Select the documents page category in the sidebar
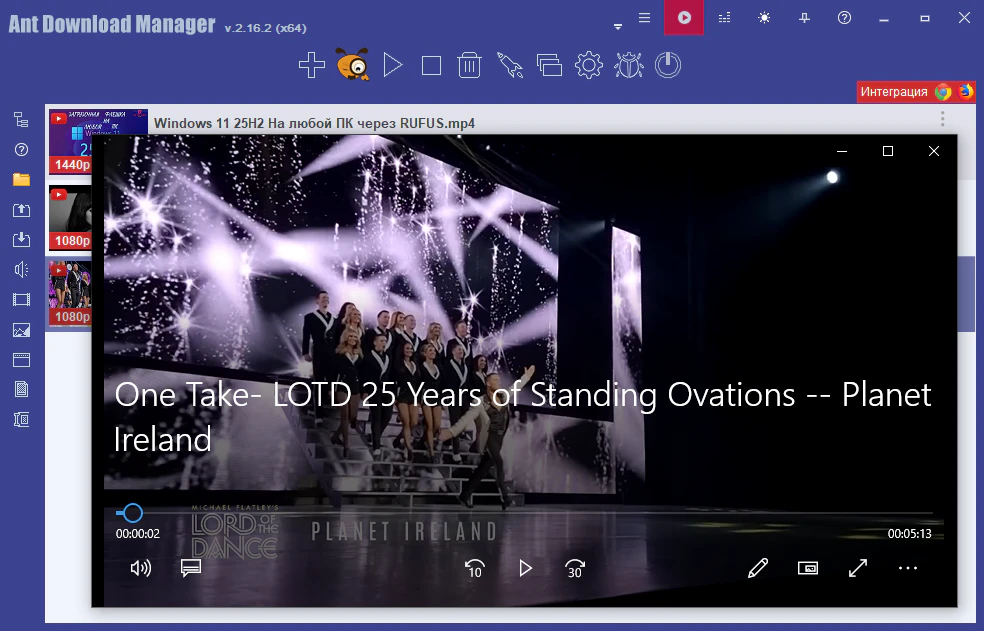This screenshot has height=631, width=984. click(x=21, y=389)
